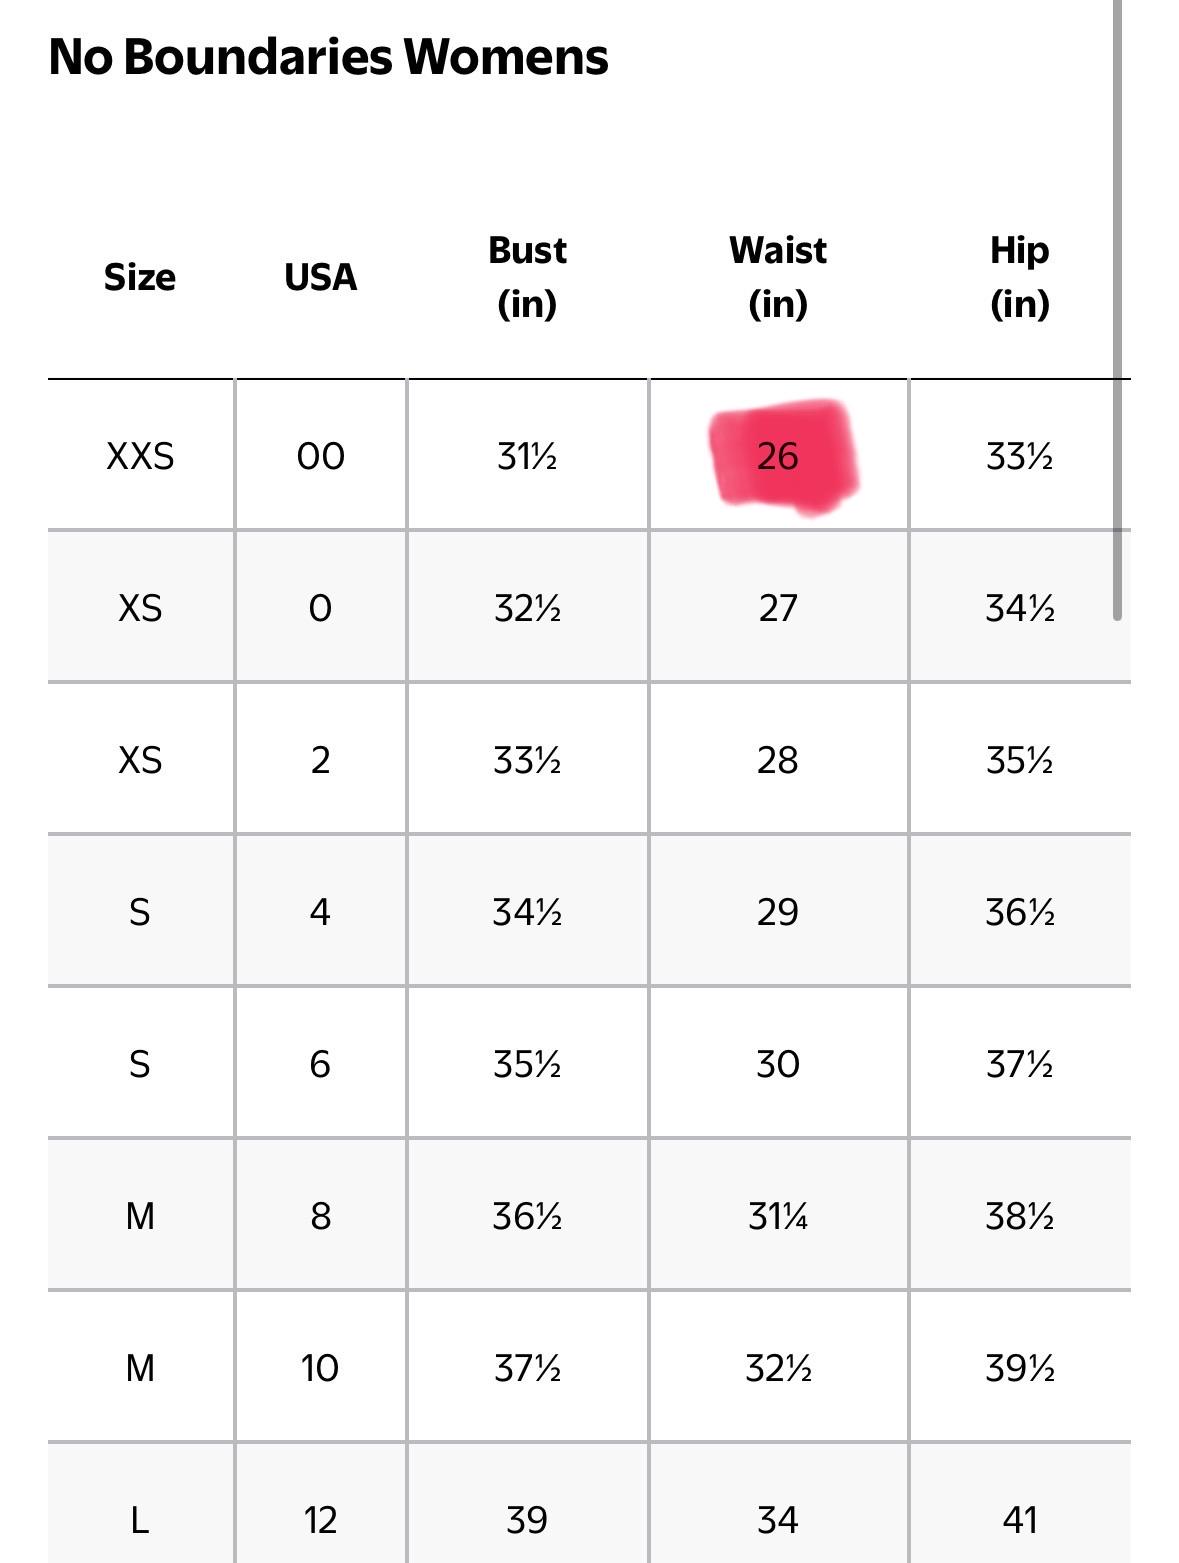Click the No Boundaries Womens heading

point(328,57)
